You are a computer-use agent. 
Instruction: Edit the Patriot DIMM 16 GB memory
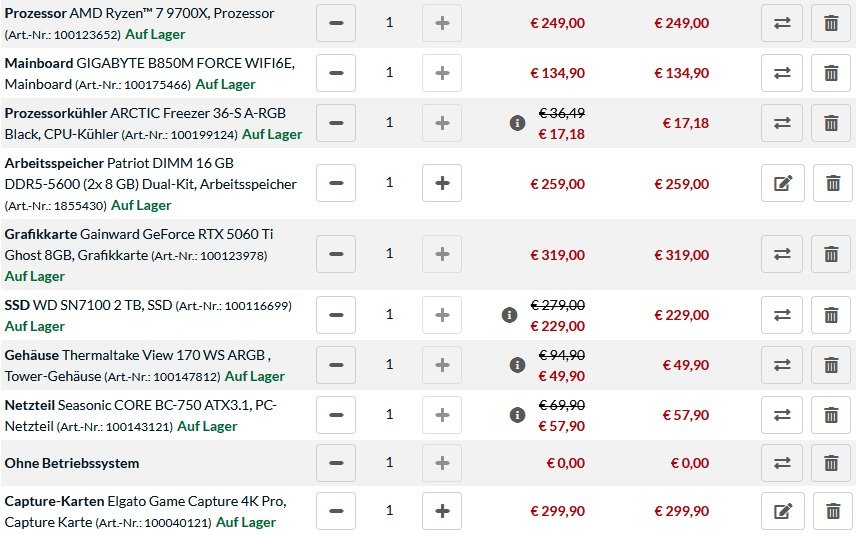(782, 183)
